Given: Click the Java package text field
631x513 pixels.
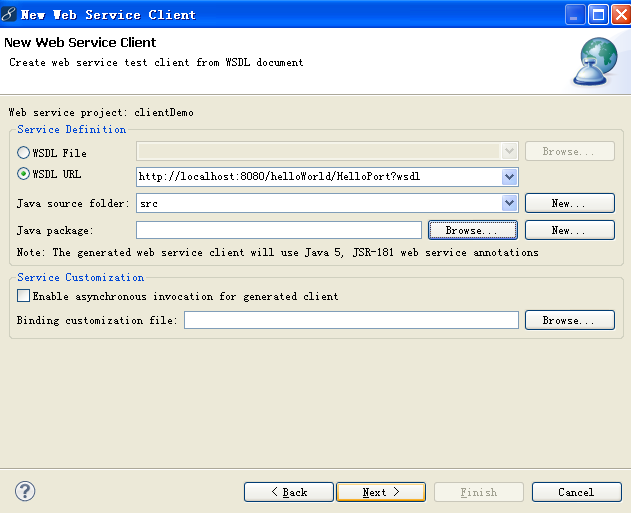Looking at the screenshot, I should pos(278,230).
